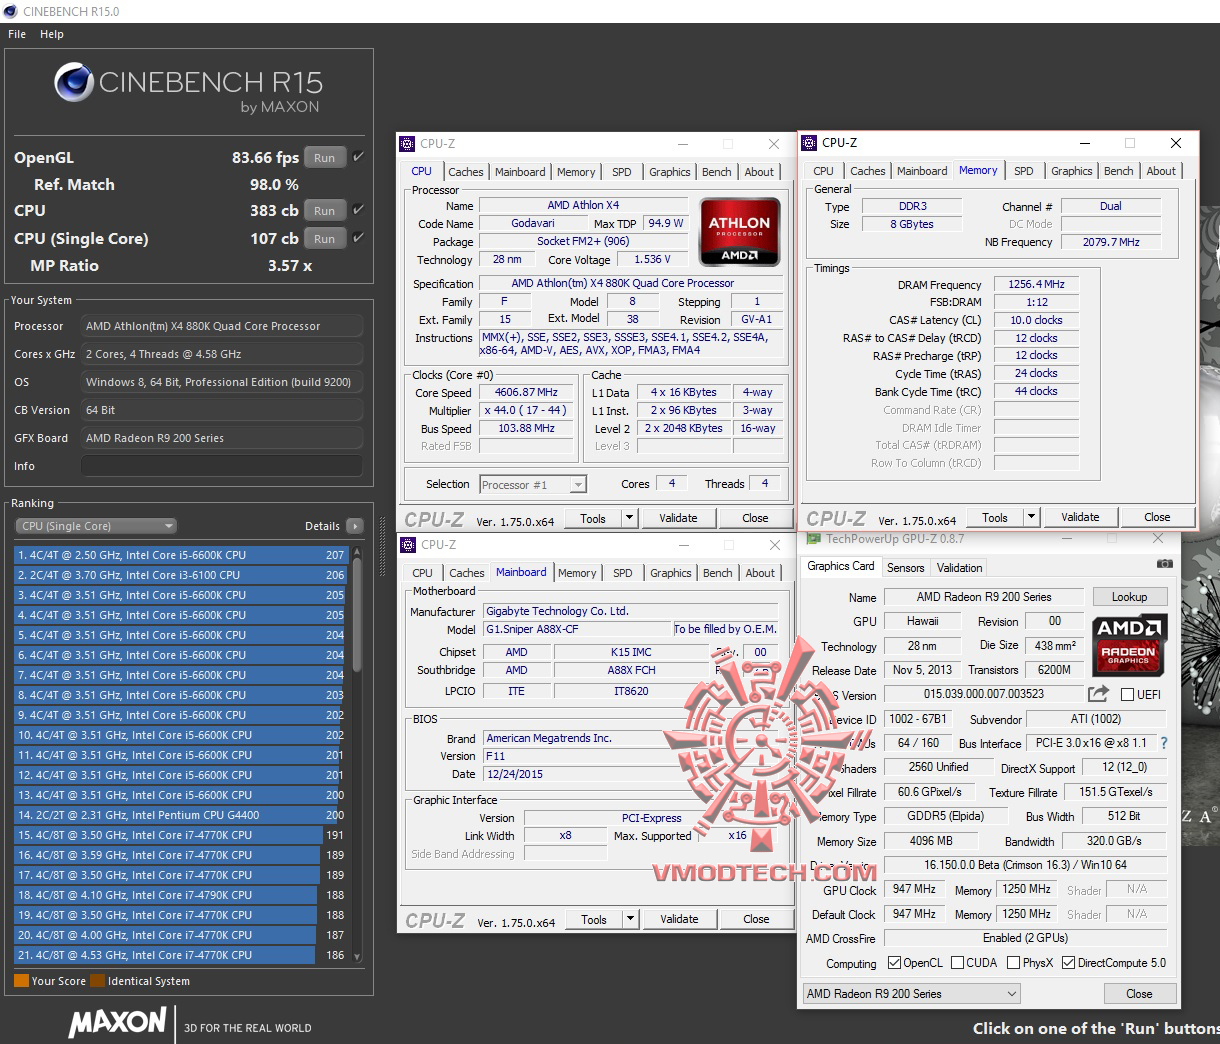Click the Bus Interface question mark icon
1220x1044 pixels.
click(1164, 743)
